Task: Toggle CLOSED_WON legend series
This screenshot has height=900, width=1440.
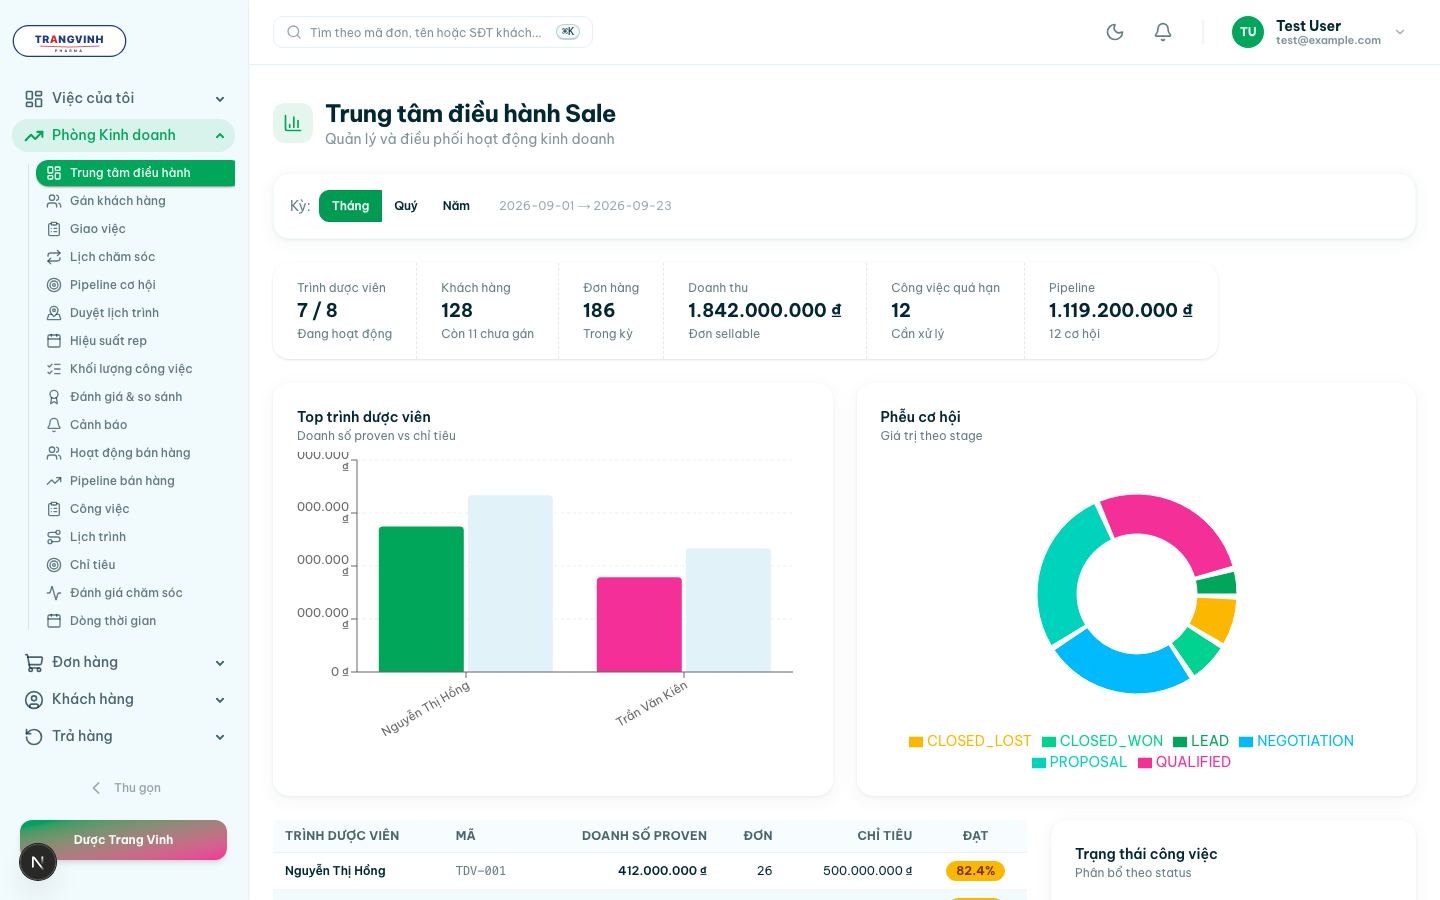Action: 1102,741
